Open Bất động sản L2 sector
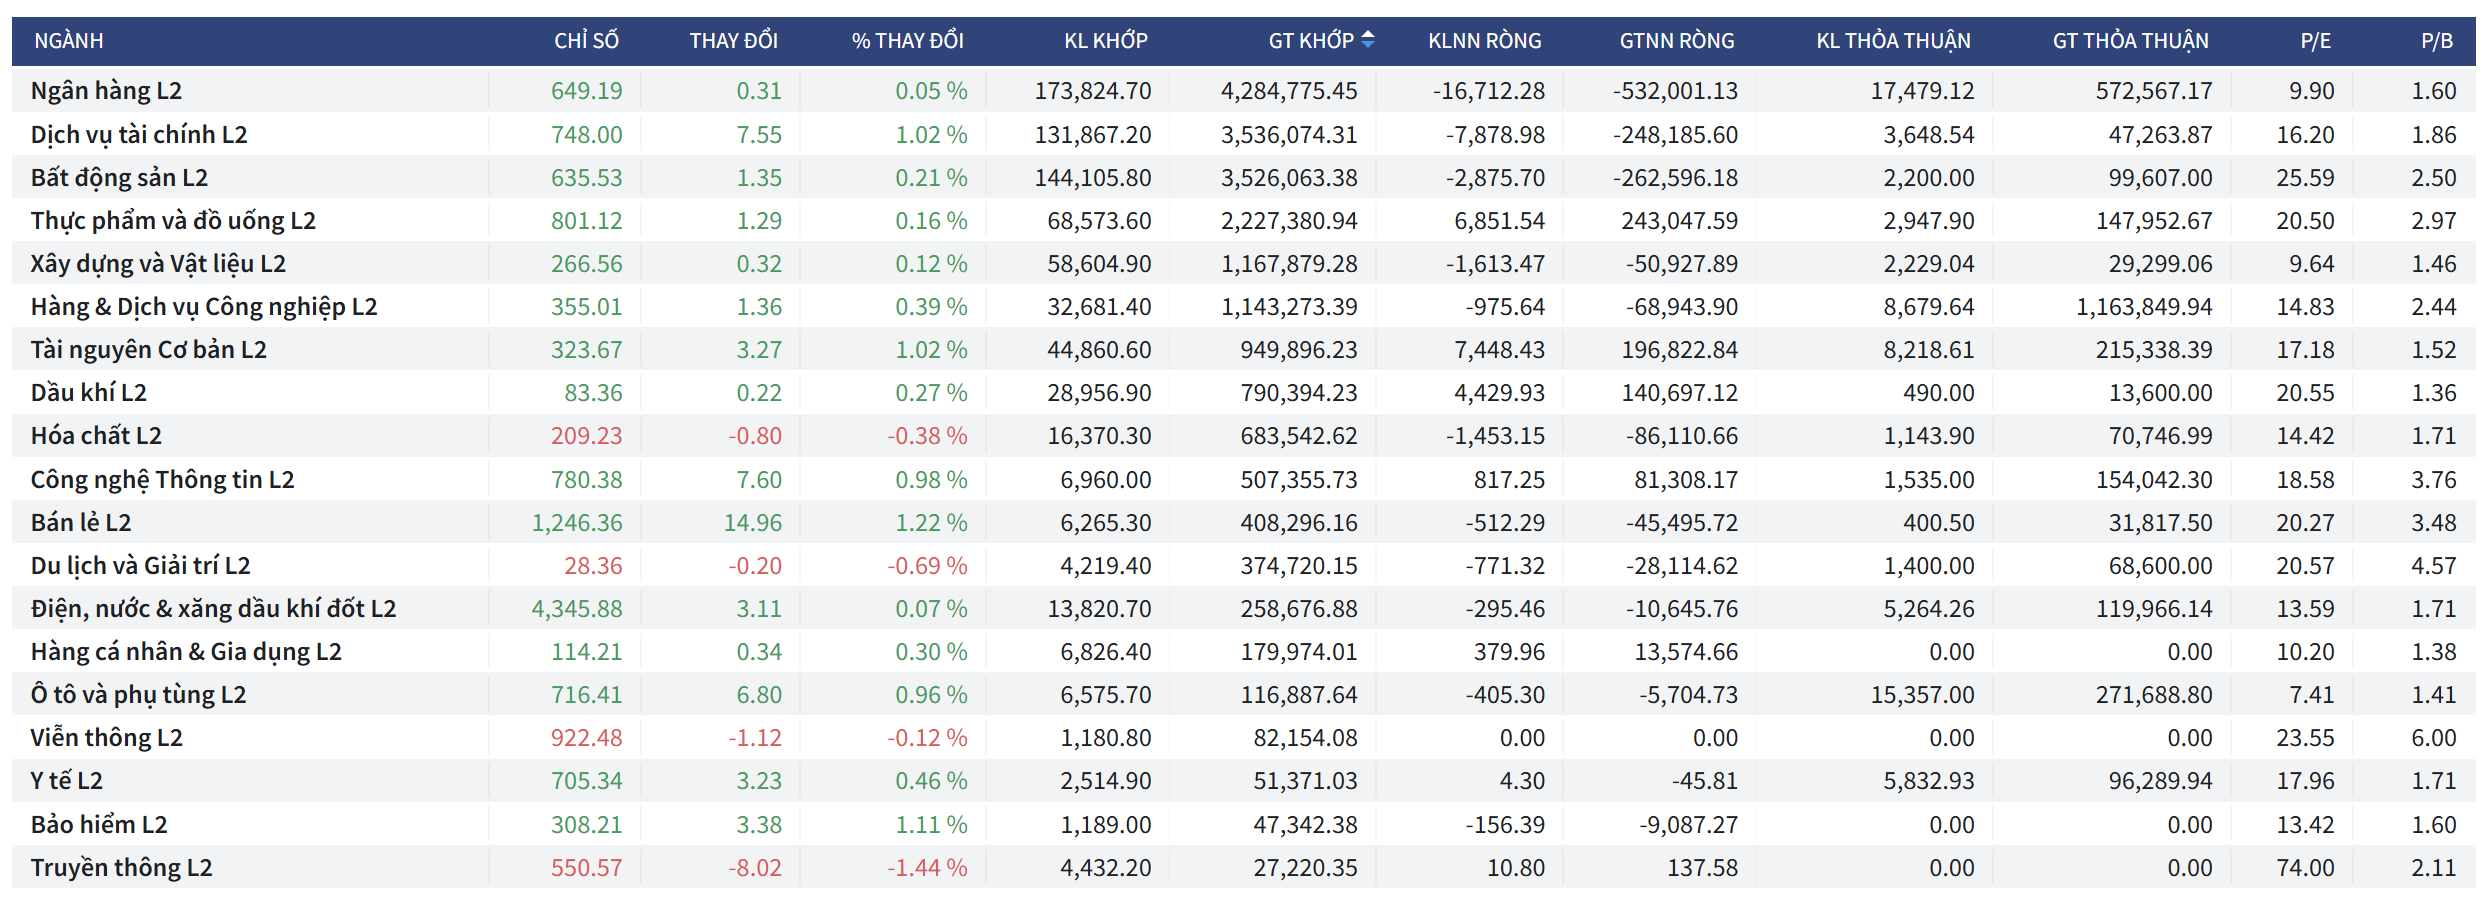 coord(119,178)
